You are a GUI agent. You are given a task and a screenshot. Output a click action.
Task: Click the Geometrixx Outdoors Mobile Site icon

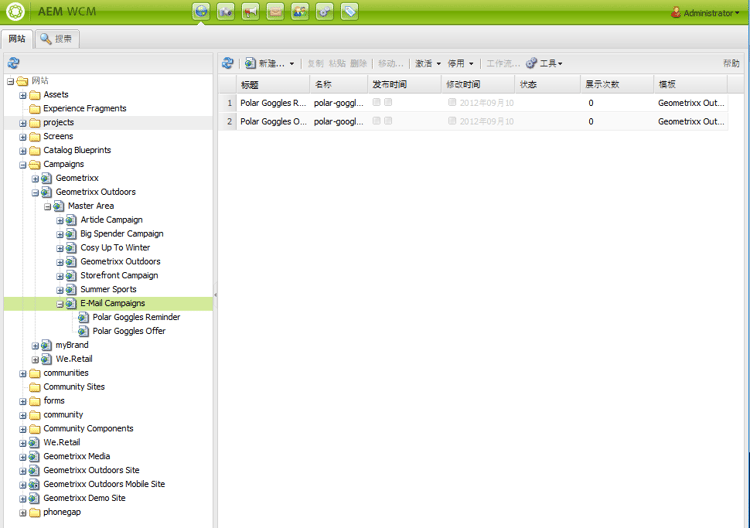[33, 484]
